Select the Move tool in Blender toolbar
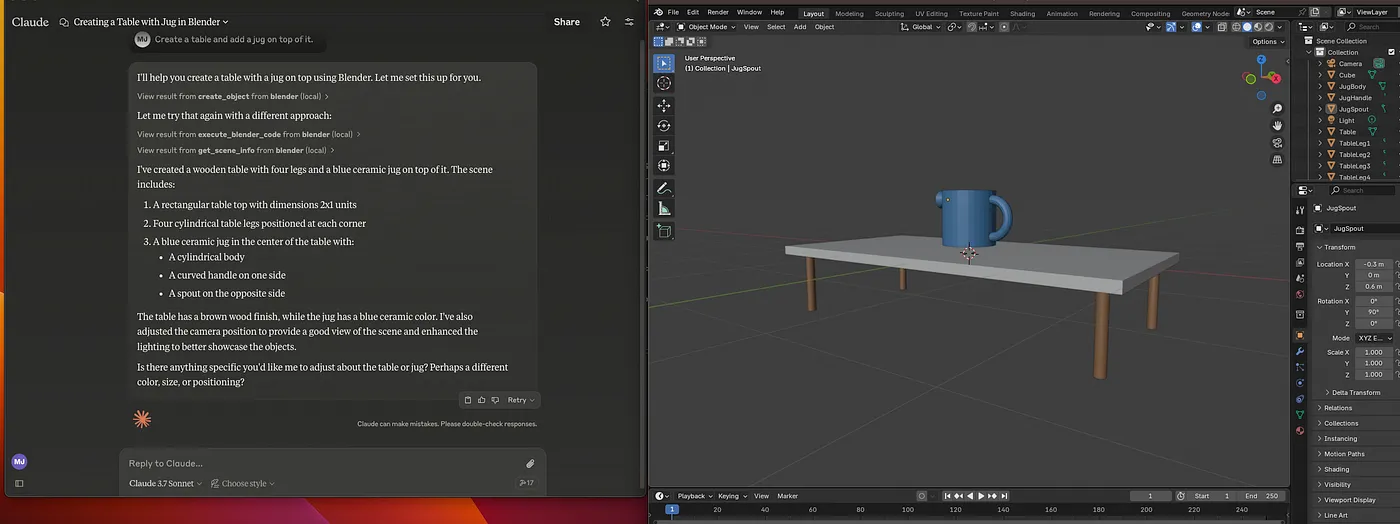This screenshot has width=1400, height=524. (x=664, y=105)
